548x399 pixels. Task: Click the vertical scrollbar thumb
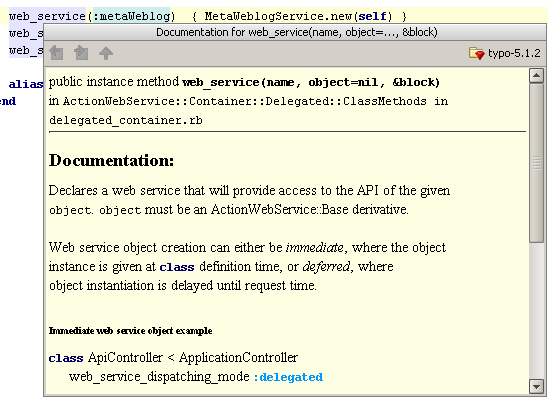pyautogui.click(x=536, y=162)
